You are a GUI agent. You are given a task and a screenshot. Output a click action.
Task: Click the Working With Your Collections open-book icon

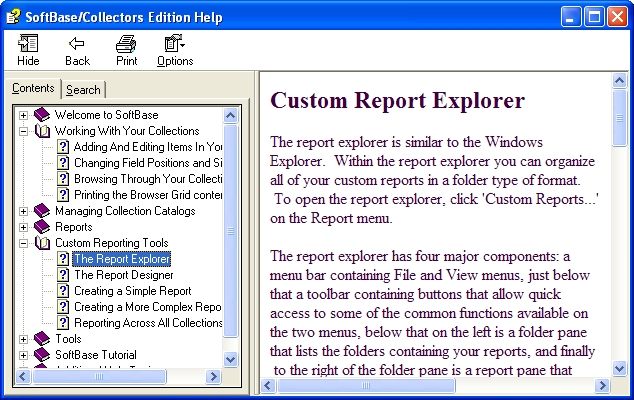[42, 131]
